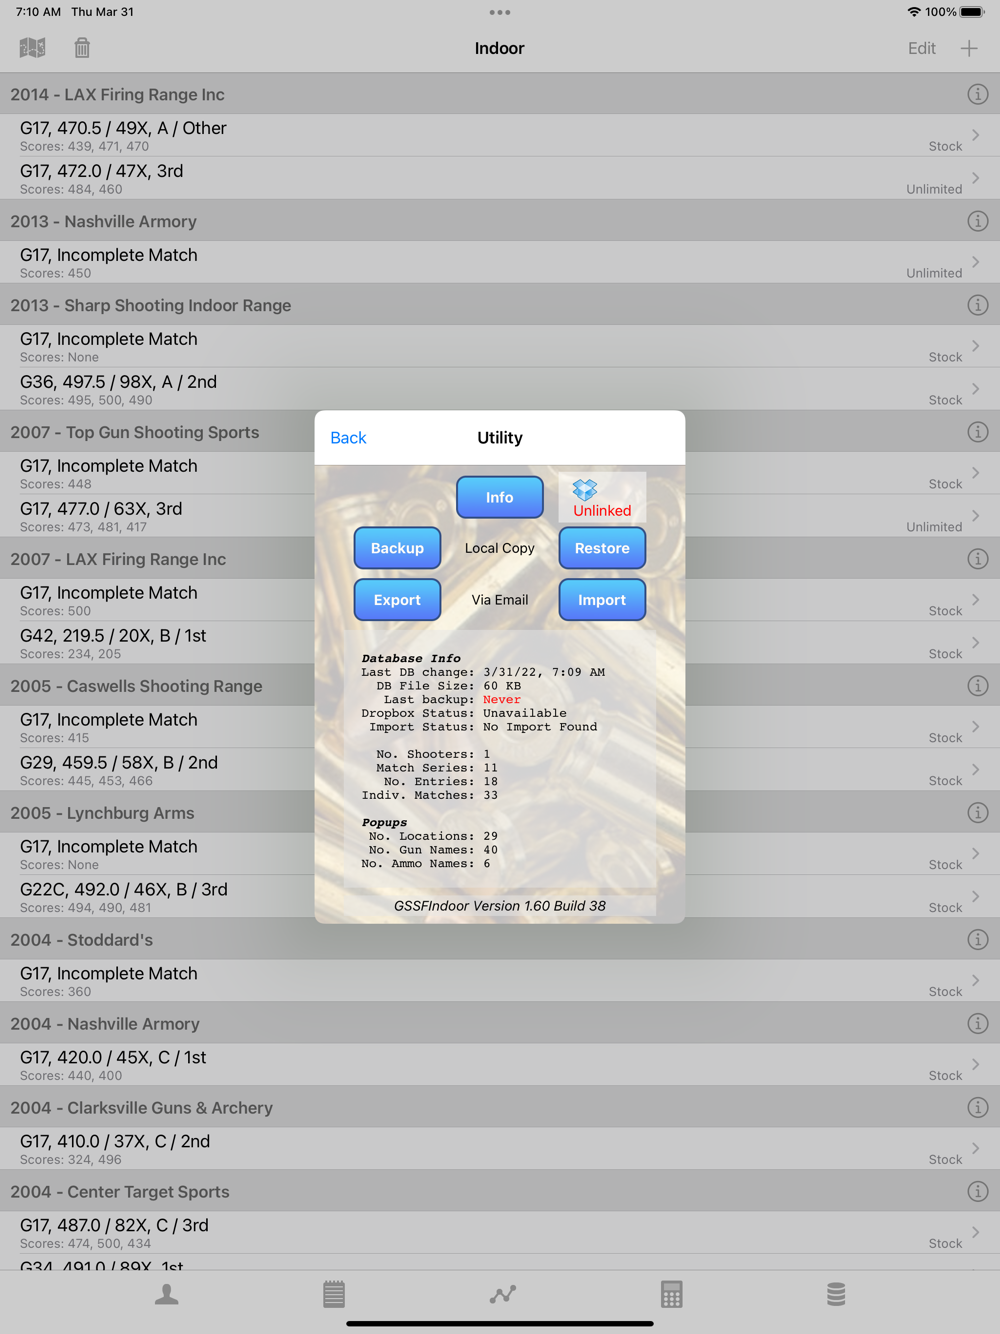Open chevron for G17, 477.0 / 63X, 3rd
This screenshot has height=1334, width=1000.
tap(975, 516)
